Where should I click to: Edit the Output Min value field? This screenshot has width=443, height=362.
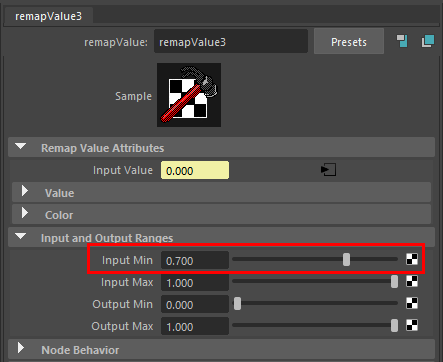pyautogui.click(x=195, y=304)
